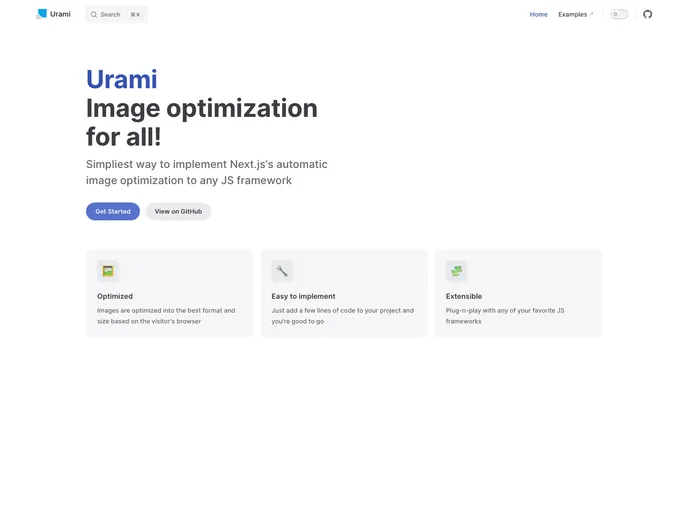688x512 pixels.
Task: Open the GitHub repository icon in header
Action: point(647,14)
